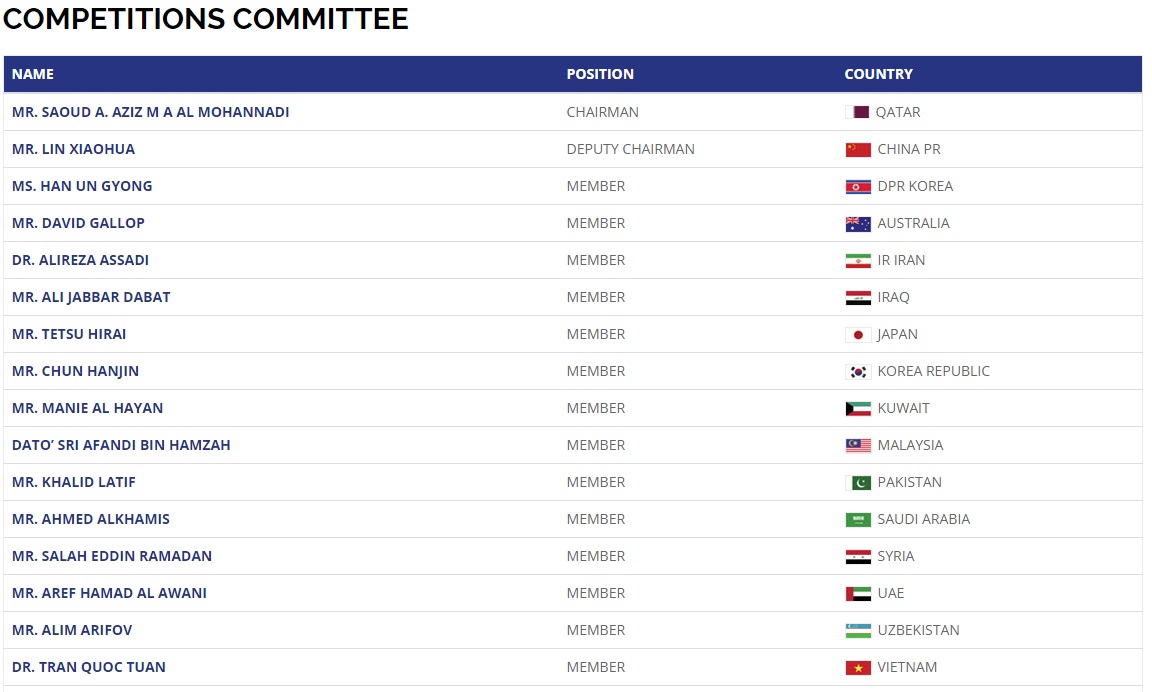Screen dimensions: 1152x692
Task: Click the Japan flag icon
Action: pyautogui.click(x=858, y=335)
